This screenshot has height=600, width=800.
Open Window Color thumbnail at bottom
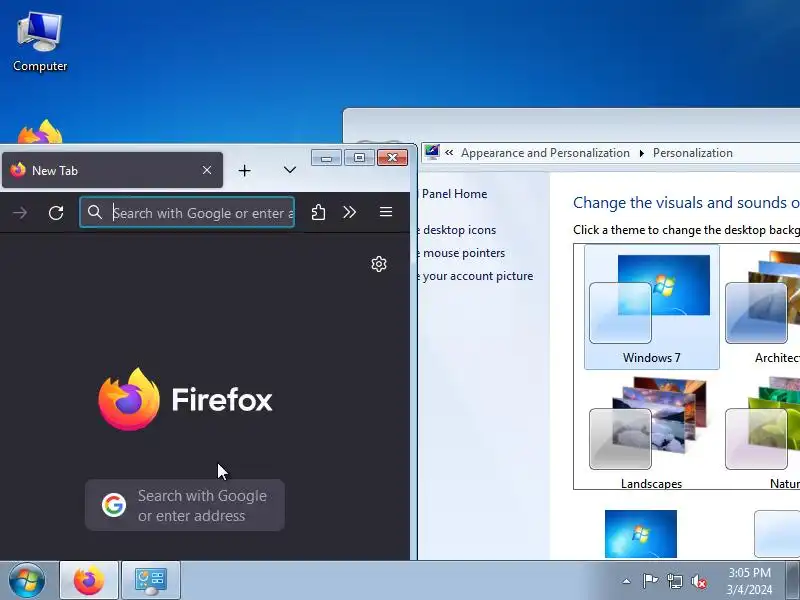click(777, 534)
